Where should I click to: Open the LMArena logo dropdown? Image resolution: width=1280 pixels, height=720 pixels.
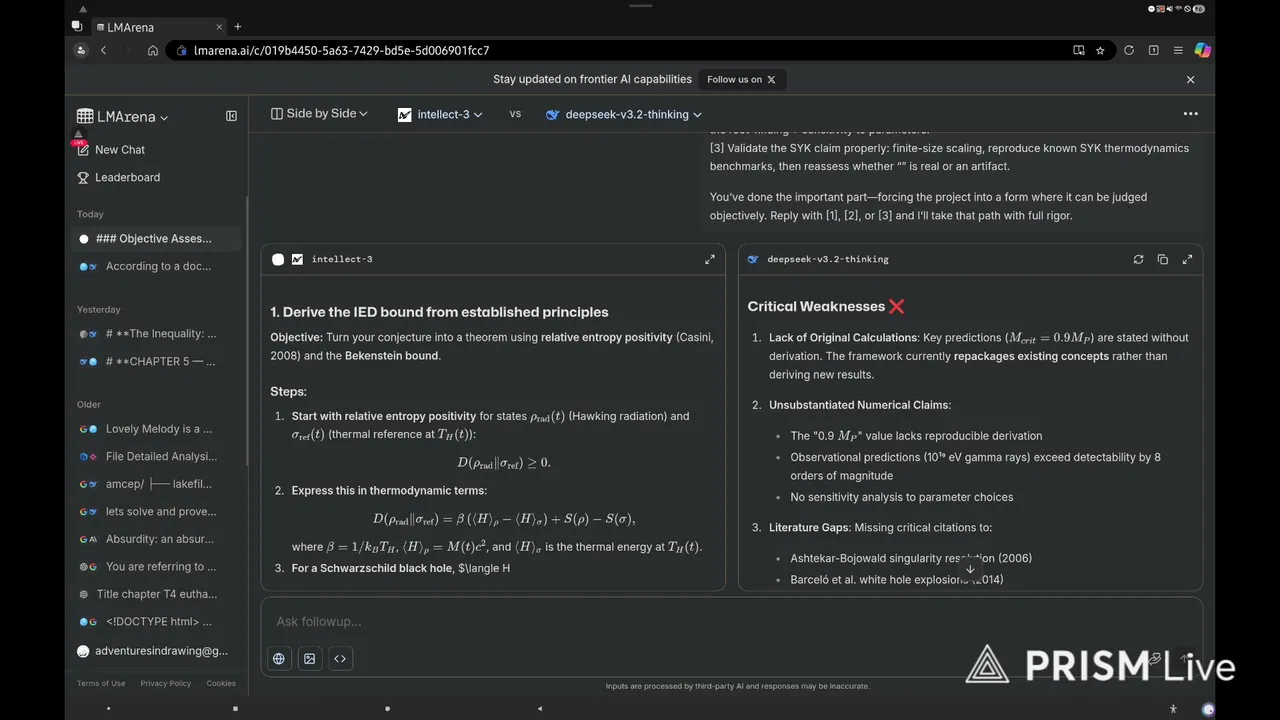pos(123,116)
